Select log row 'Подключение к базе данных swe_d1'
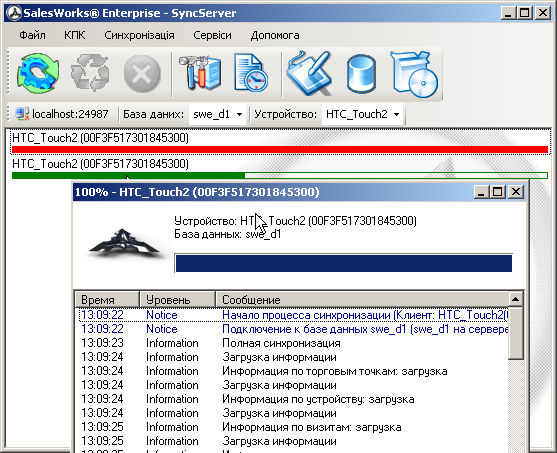The width and height of the screenshot is (557, 453). point(293,329)
